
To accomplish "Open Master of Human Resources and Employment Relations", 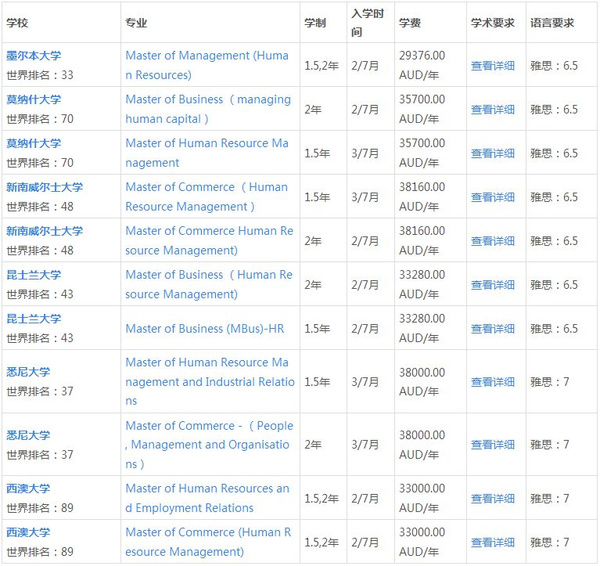I will point(207,498).
